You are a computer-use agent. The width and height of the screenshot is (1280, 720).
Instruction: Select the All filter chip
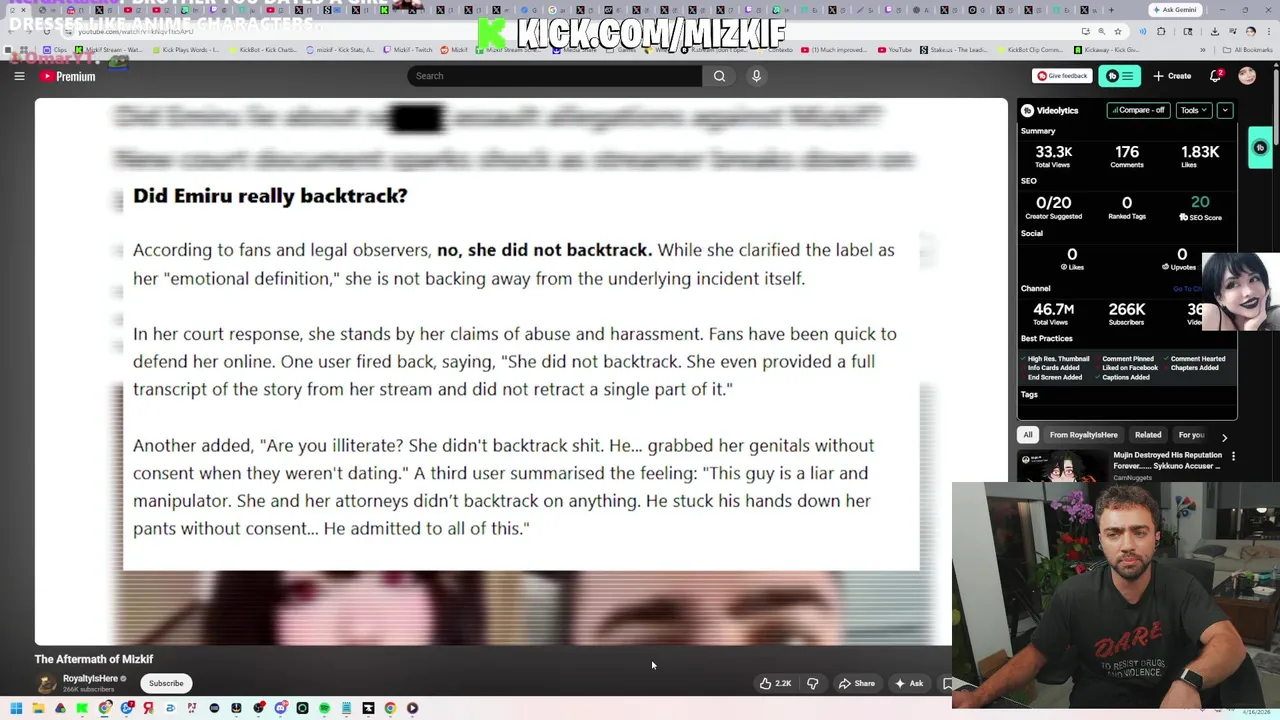[x=1027, y=435]
